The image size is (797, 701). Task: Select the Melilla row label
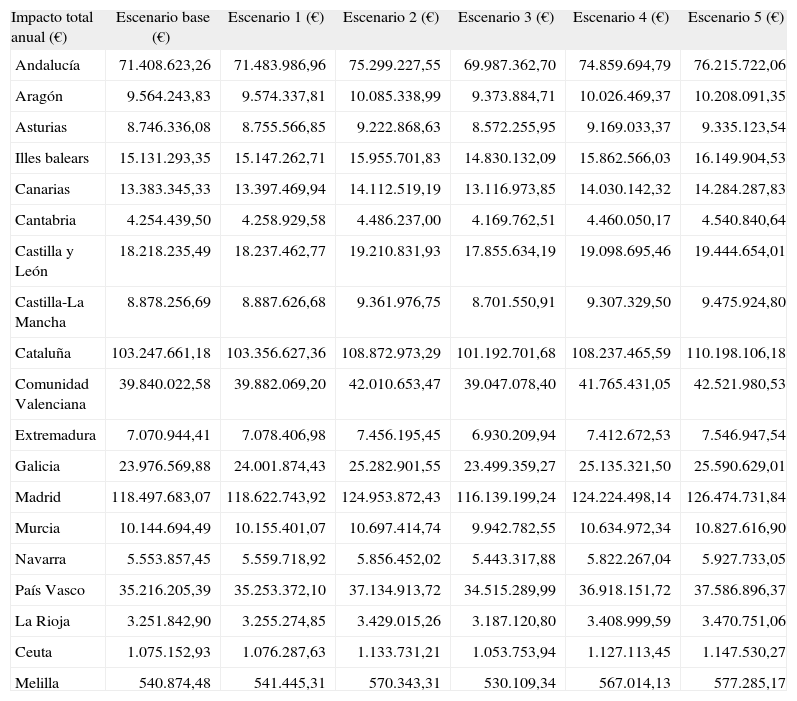pos(38,683)
